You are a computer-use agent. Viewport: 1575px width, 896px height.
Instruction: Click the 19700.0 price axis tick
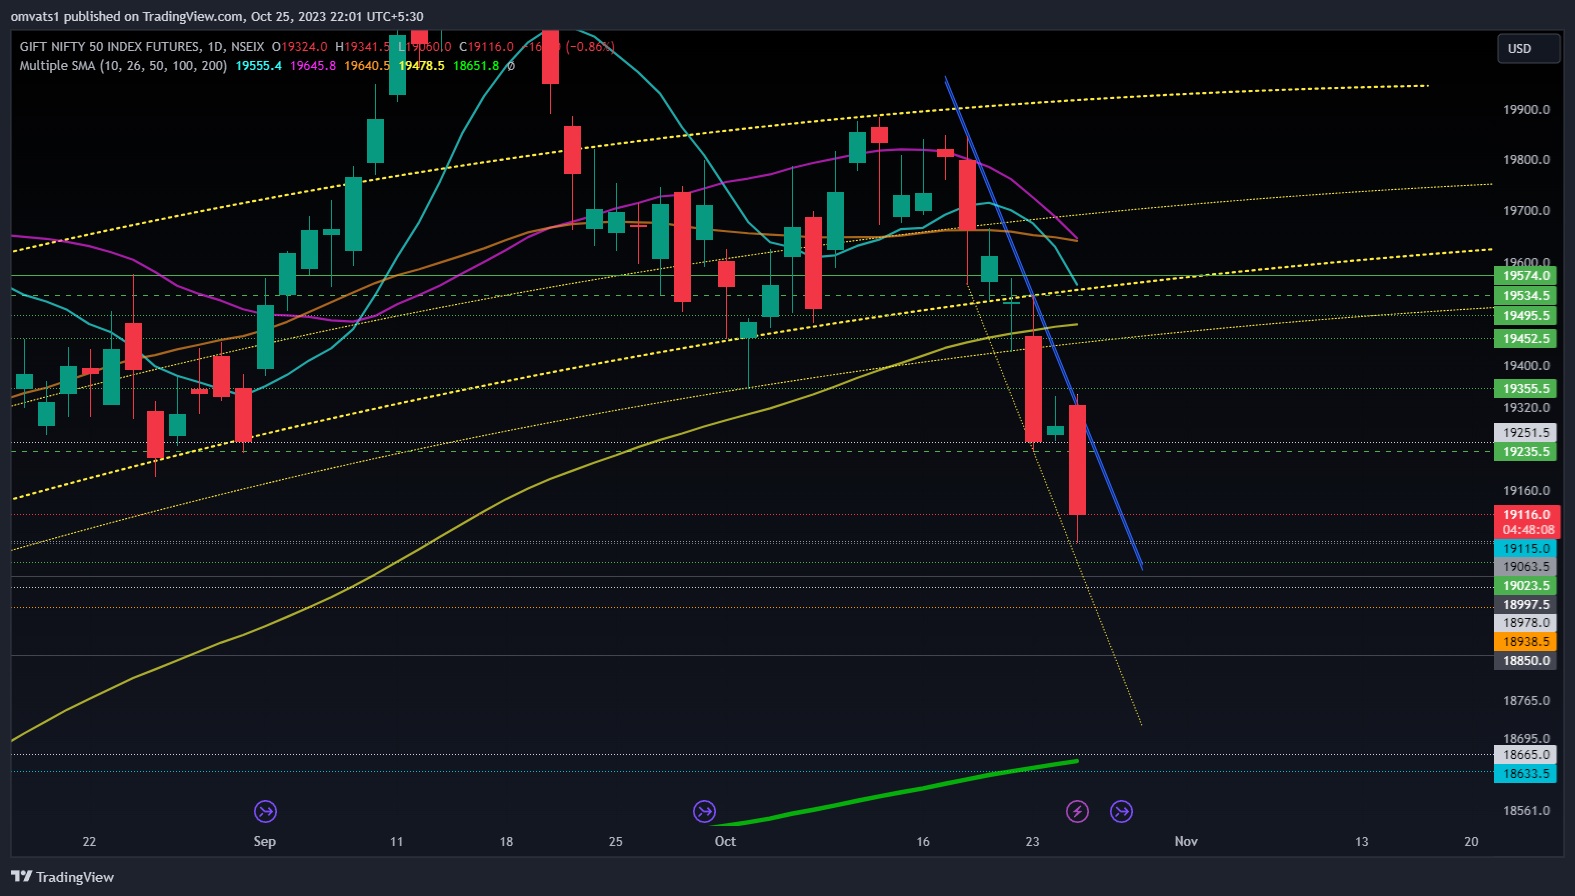click(x=1527, y=211)
